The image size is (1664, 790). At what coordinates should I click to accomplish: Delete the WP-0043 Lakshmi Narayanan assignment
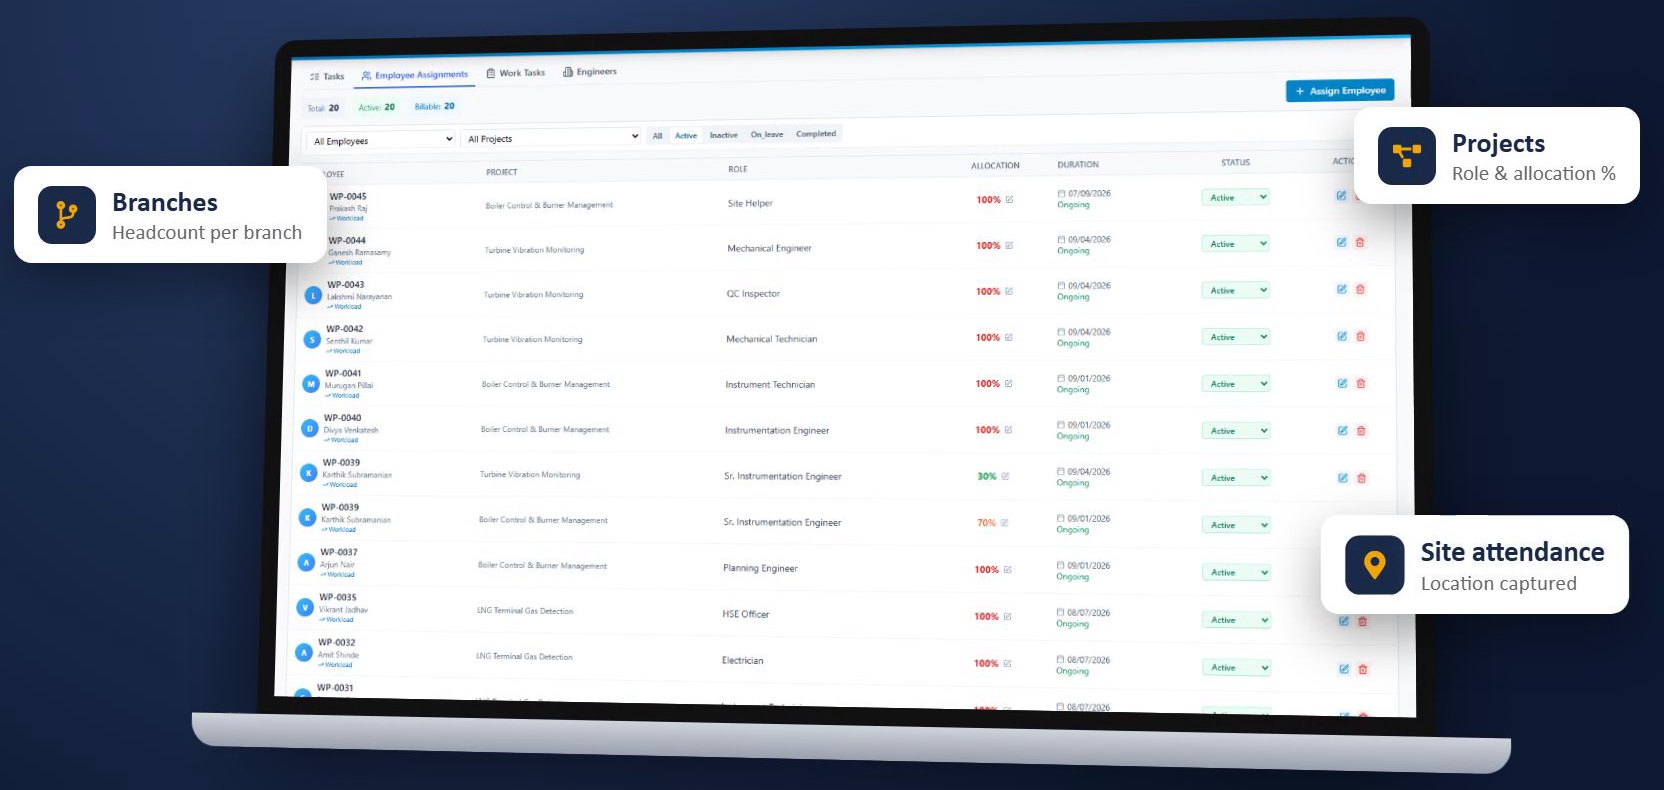1360,289
